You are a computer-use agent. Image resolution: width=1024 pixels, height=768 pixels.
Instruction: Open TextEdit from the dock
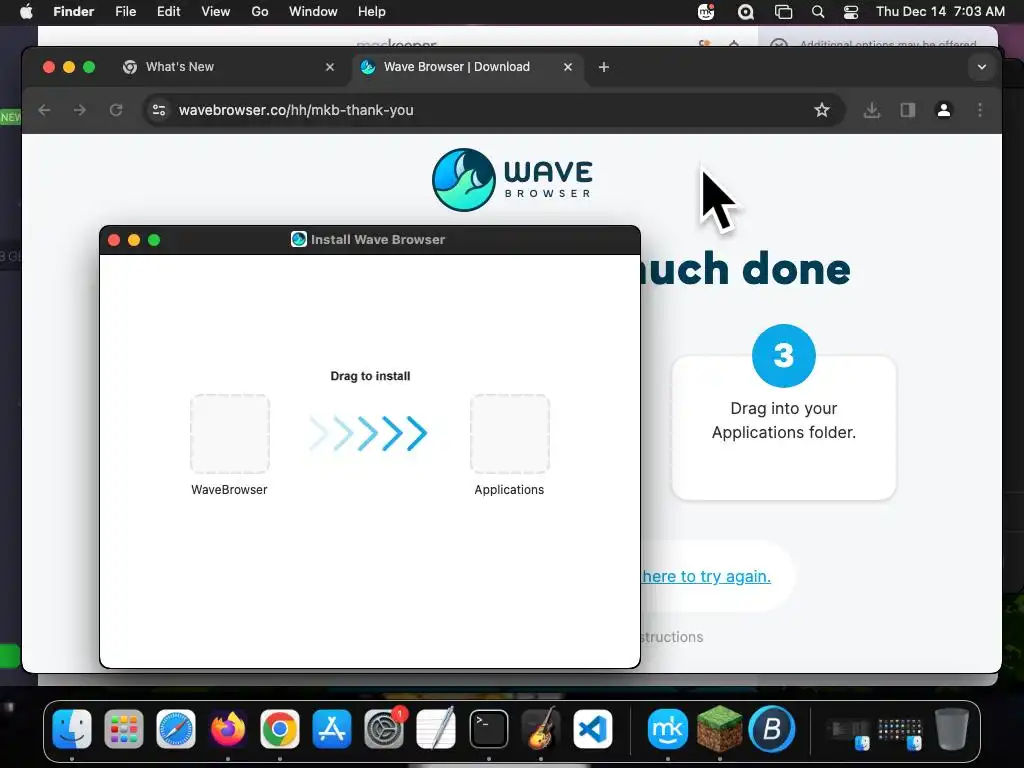pyautogui.click(x=436, y=729)
